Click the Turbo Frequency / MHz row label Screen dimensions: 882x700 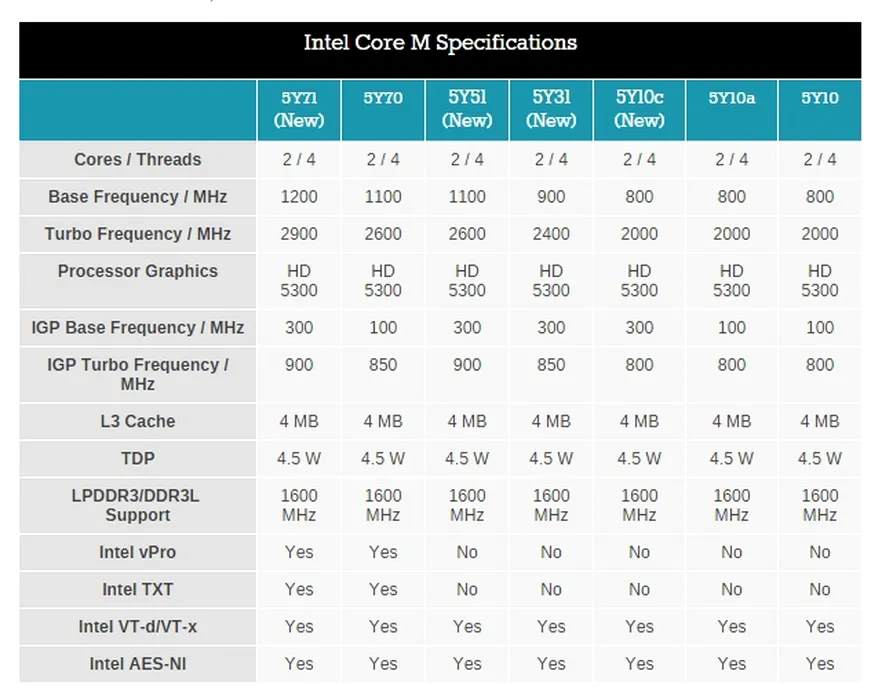coord(137,234)
